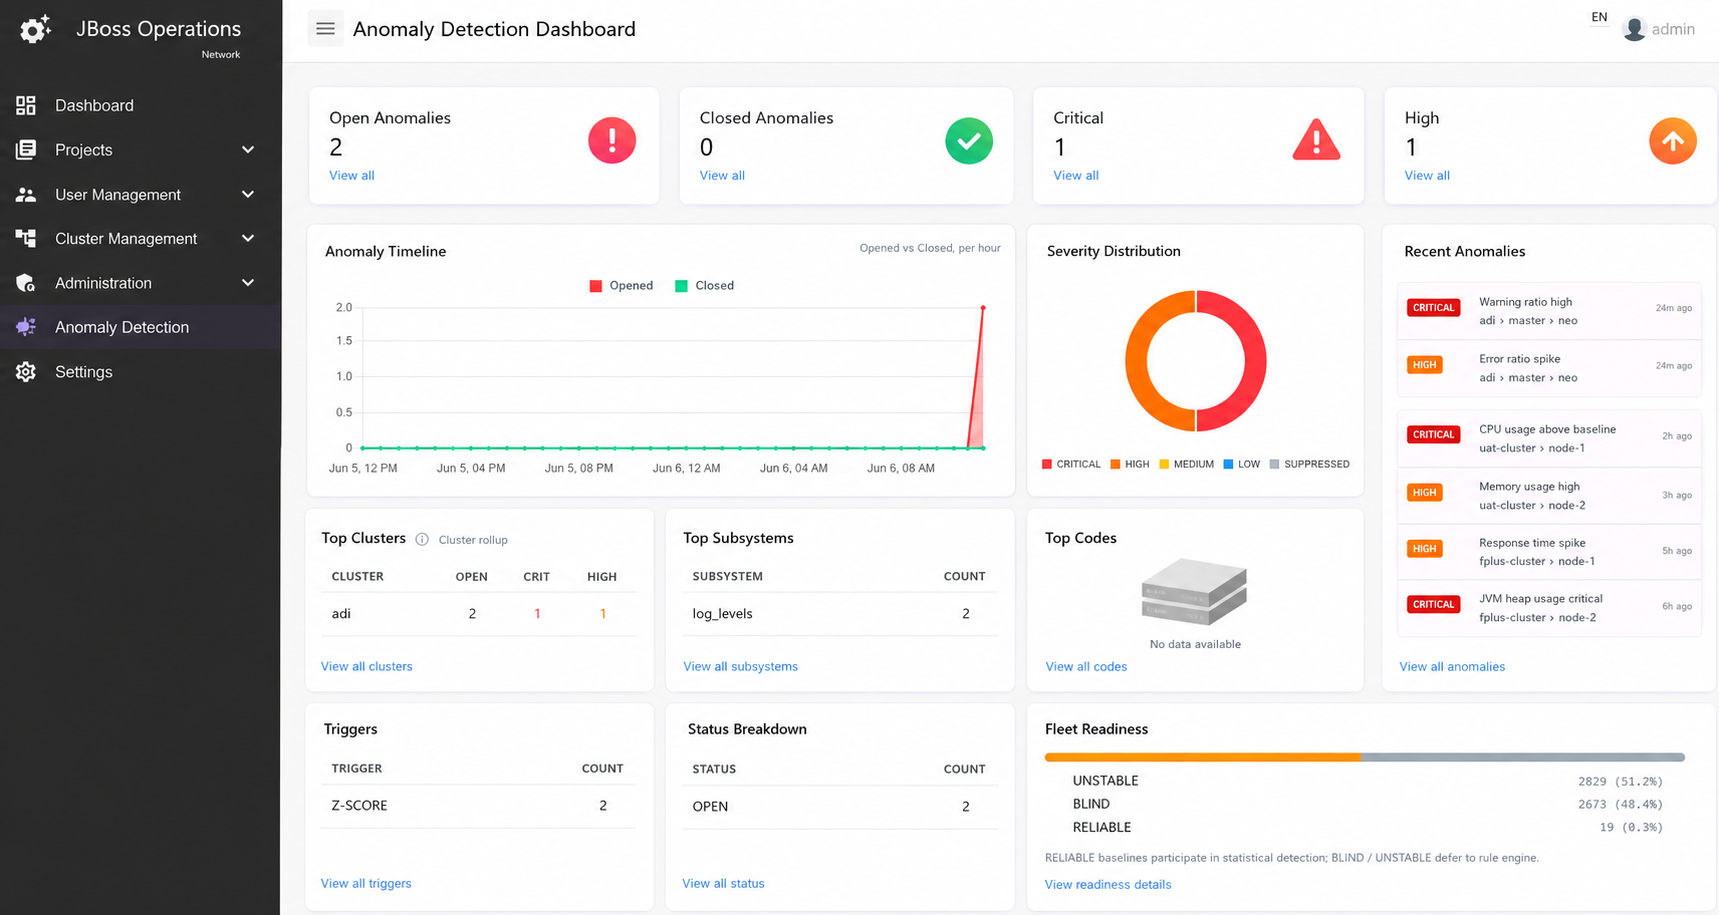
Task: Open View all subsystems link
Action: (x=740, y=667)
